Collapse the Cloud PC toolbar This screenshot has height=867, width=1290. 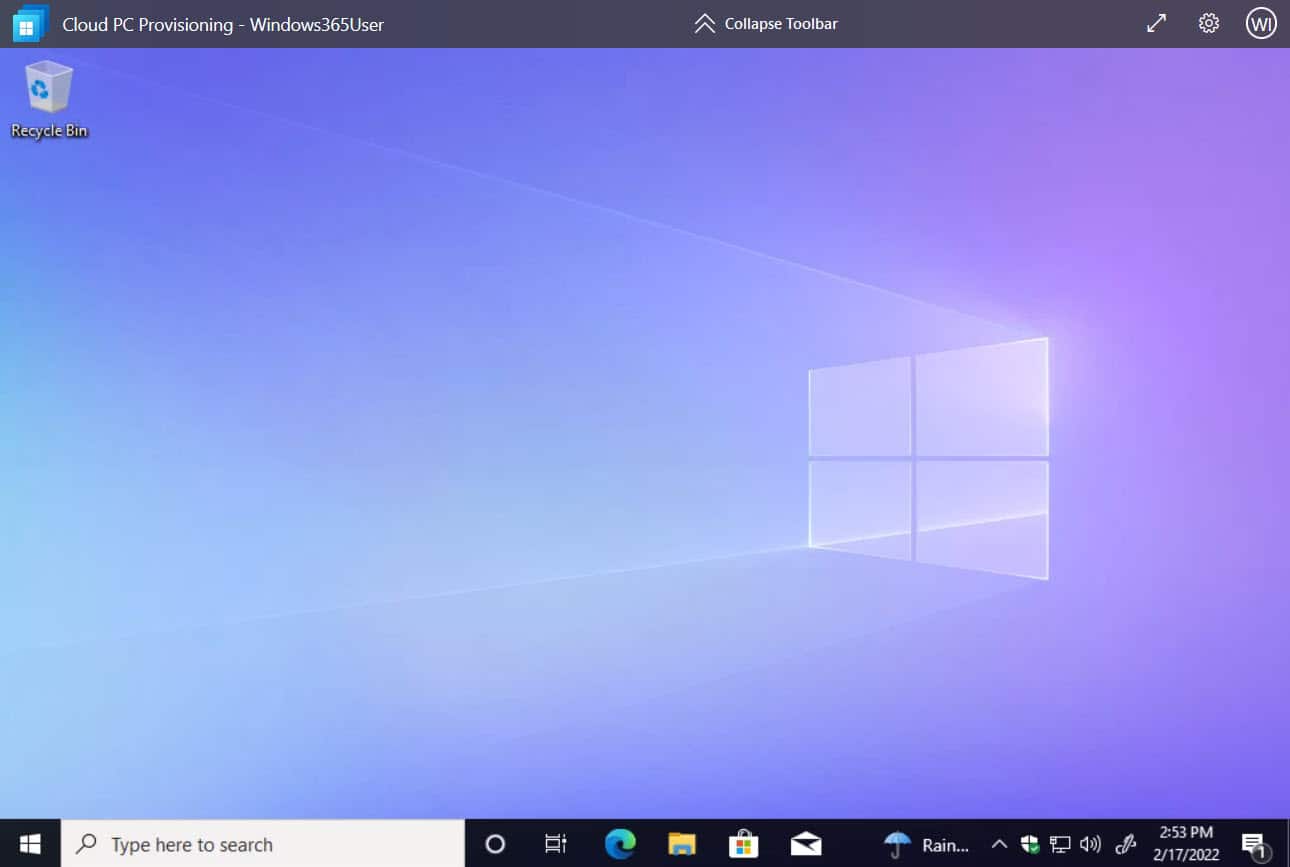click(766, 23)
